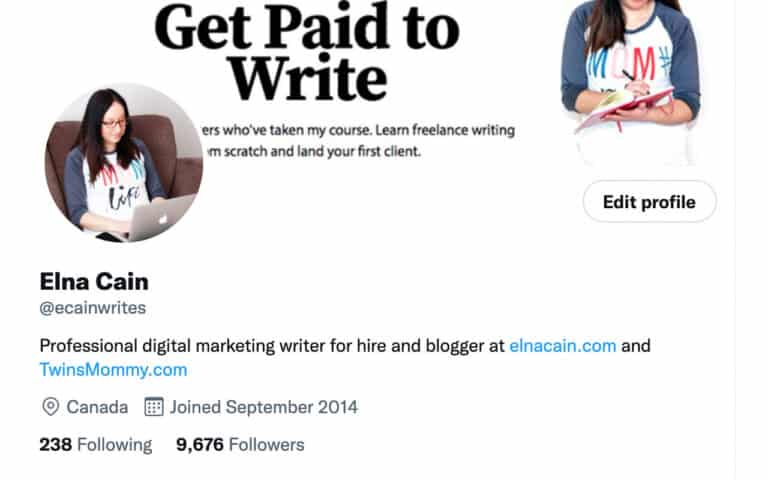This screenshot has height=480, width=768.
Task: Open the elnacain.com link in bio
Action: click(x=562, y=346)
